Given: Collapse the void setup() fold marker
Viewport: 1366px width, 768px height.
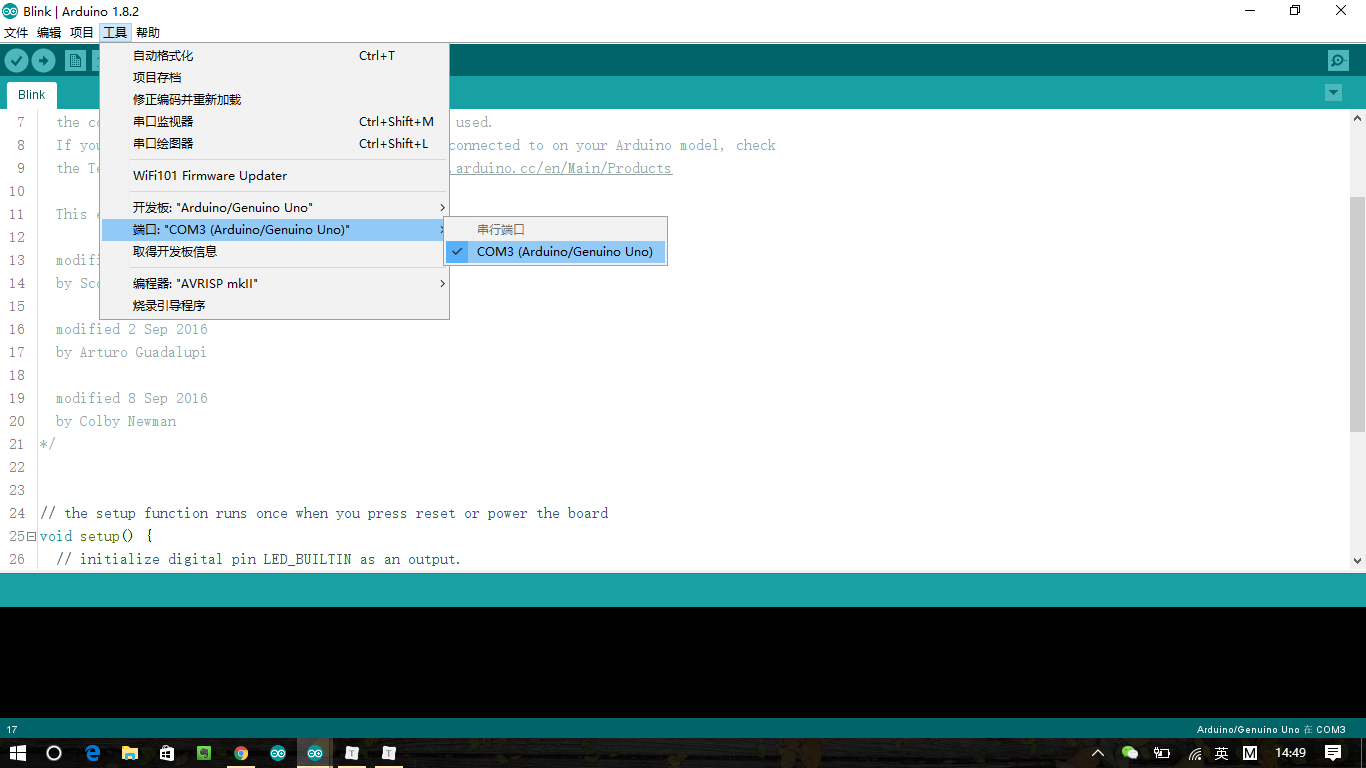Looking at the screenshot, I should 31,536.
